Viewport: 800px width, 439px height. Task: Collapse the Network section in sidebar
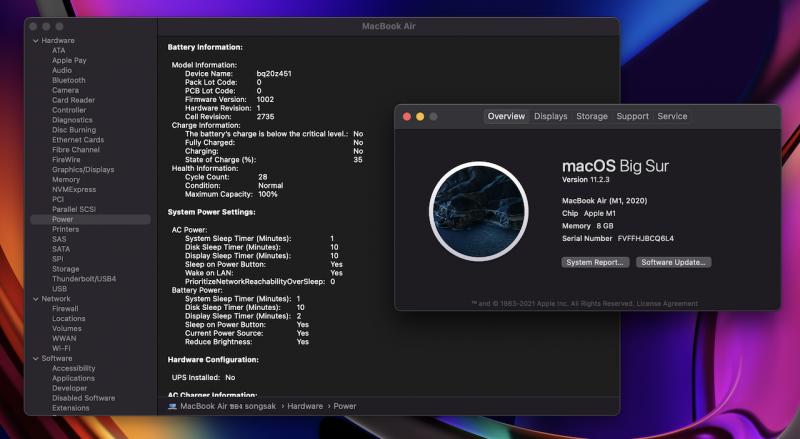tap(36, 299)
